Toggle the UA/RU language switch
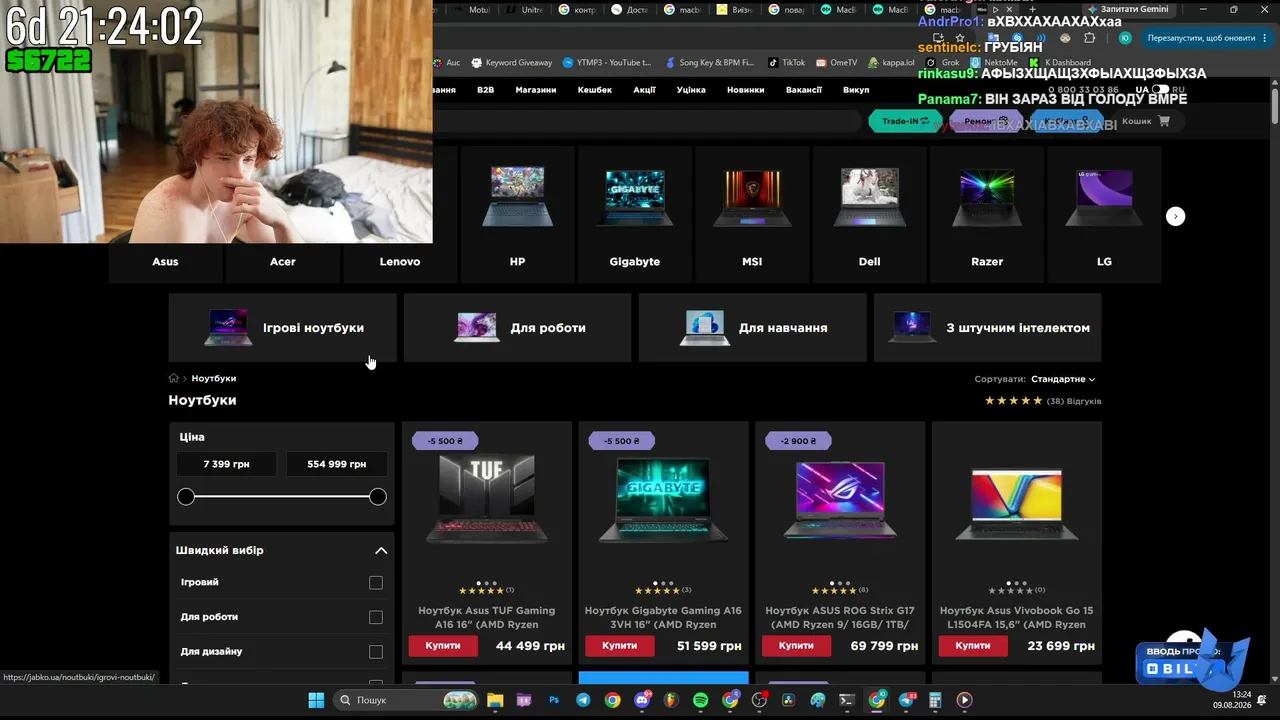The image size is (1280, 720). click(1160, 90)
